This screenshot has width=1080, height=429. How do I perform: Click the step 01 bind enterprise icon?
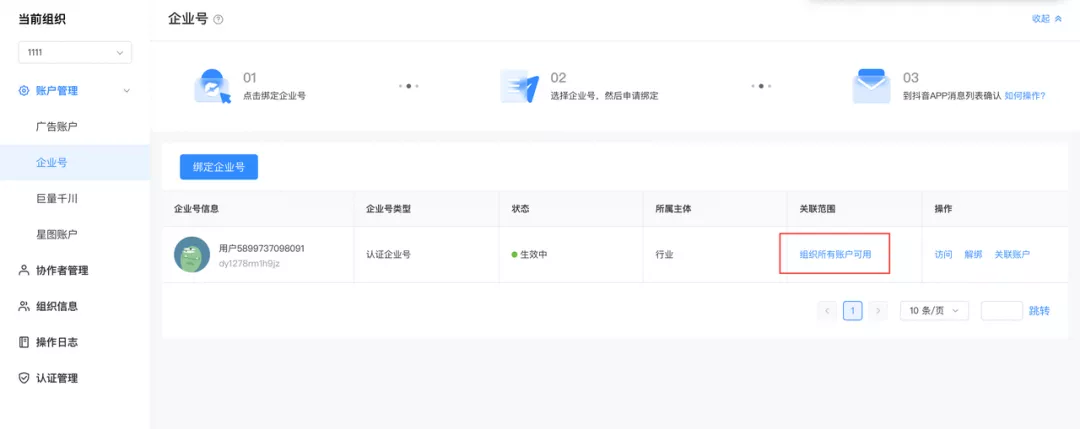coord(212,86)
